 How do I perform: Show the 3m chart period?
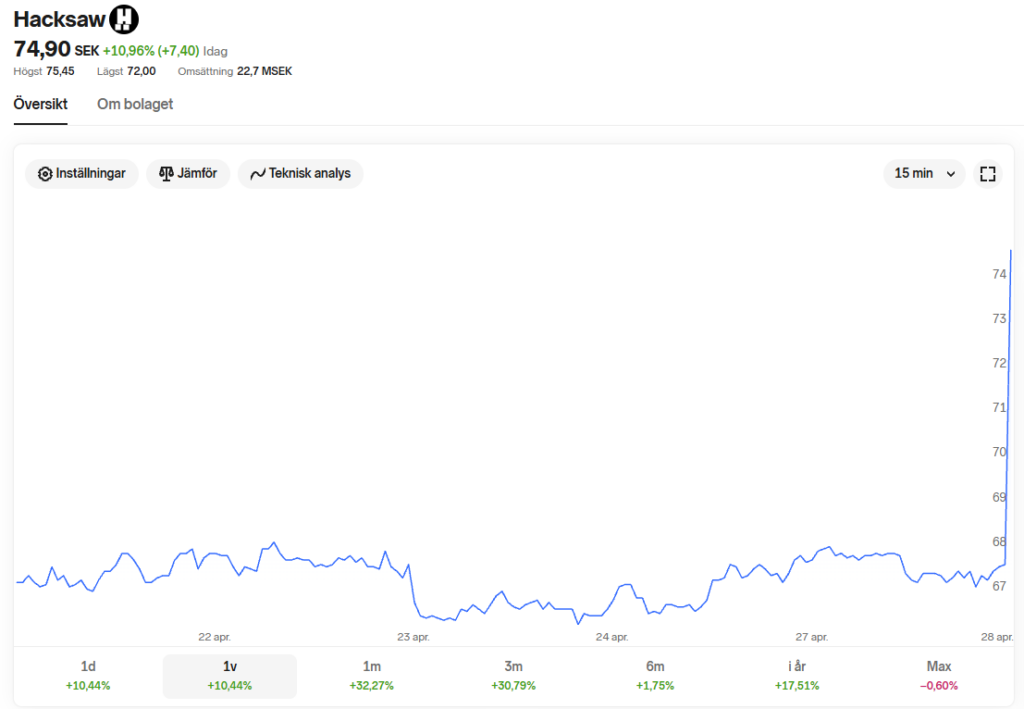tap(513, 675)
